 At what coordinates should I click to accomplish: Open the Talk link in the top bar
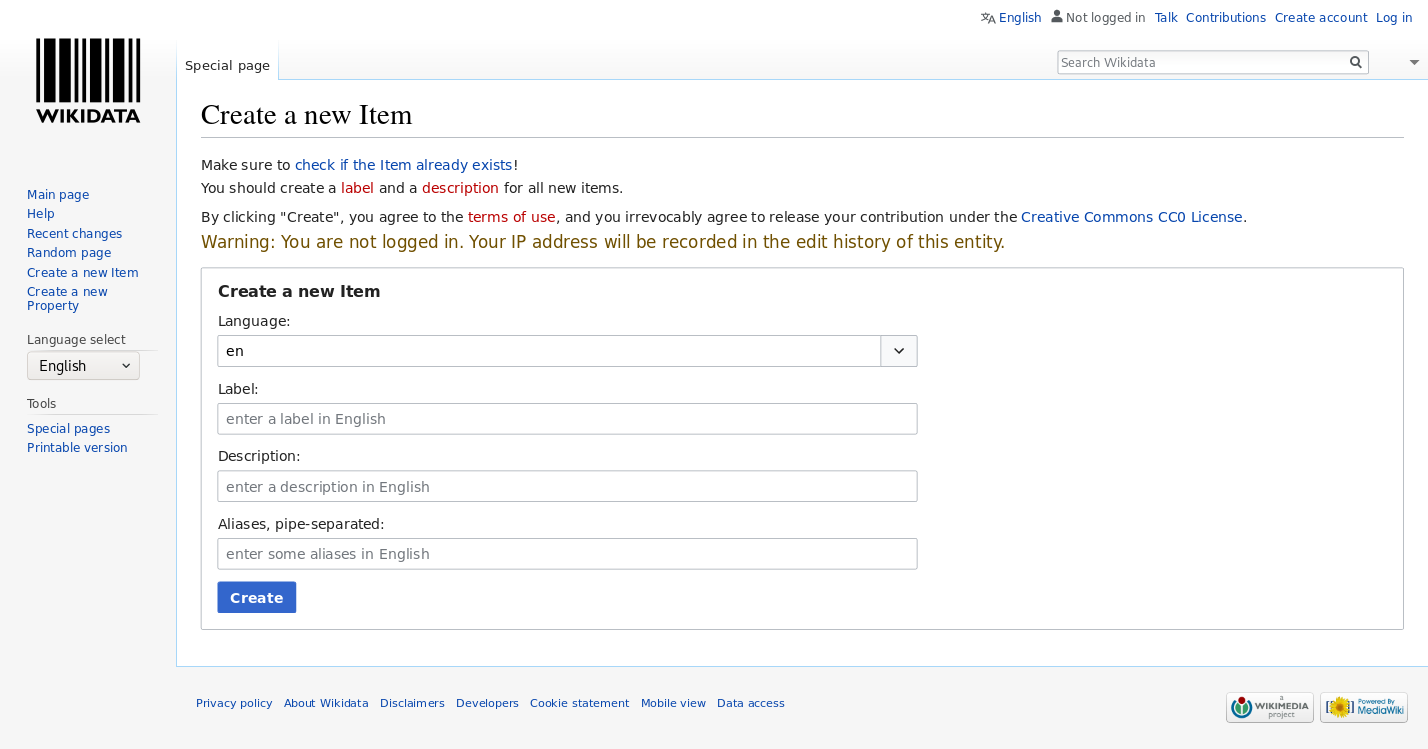point(1166,18)
